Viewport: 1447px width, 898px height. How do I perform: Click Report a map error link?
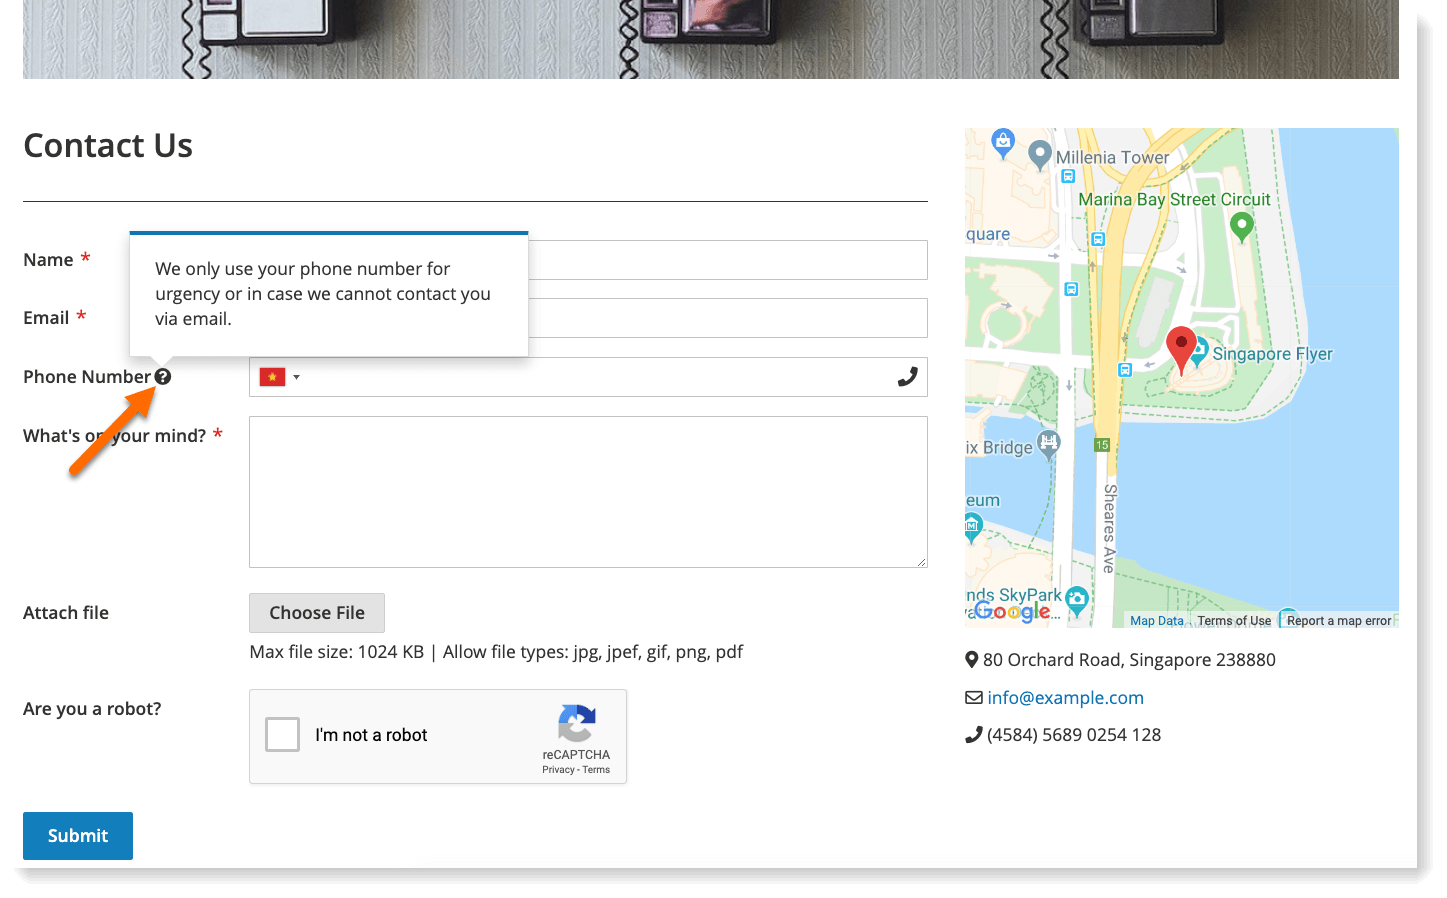(1339, 621)
